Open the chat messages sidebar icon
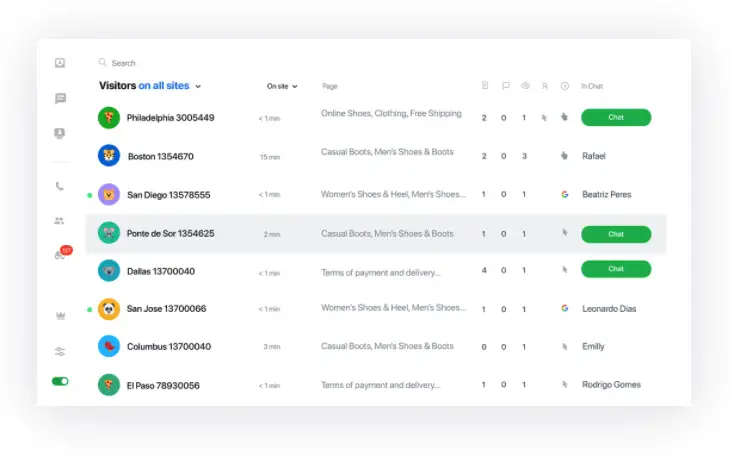The image size is (730, 471). 60,98
